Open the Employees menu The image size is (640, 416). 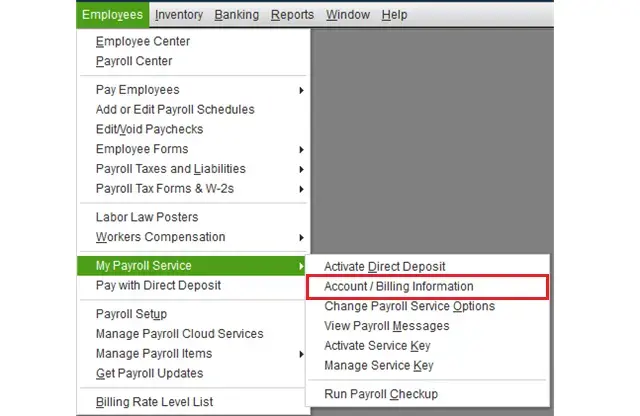113,15
